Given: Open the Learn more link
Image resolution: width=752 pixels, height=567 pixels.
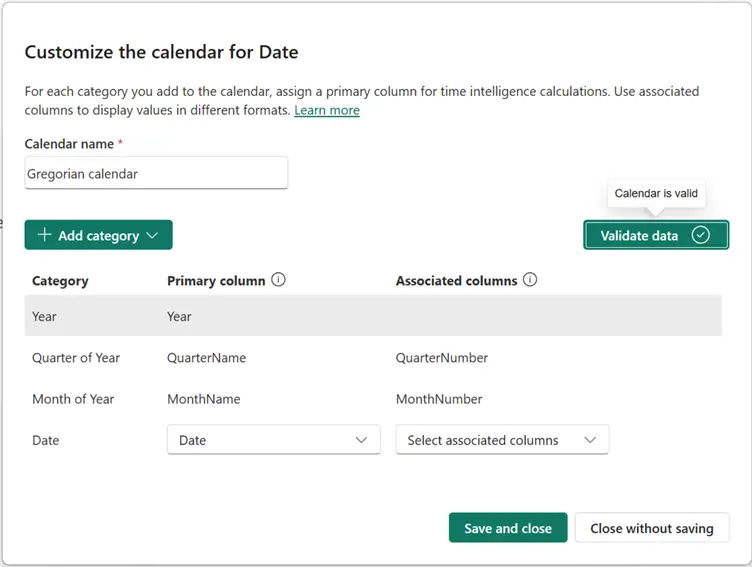Looking at the screenshot, I should pos(327,110).
